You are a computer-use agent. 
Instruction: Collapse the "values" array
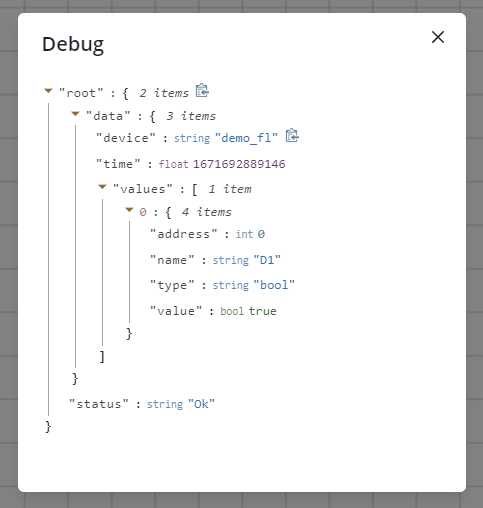tap(102, 187)
